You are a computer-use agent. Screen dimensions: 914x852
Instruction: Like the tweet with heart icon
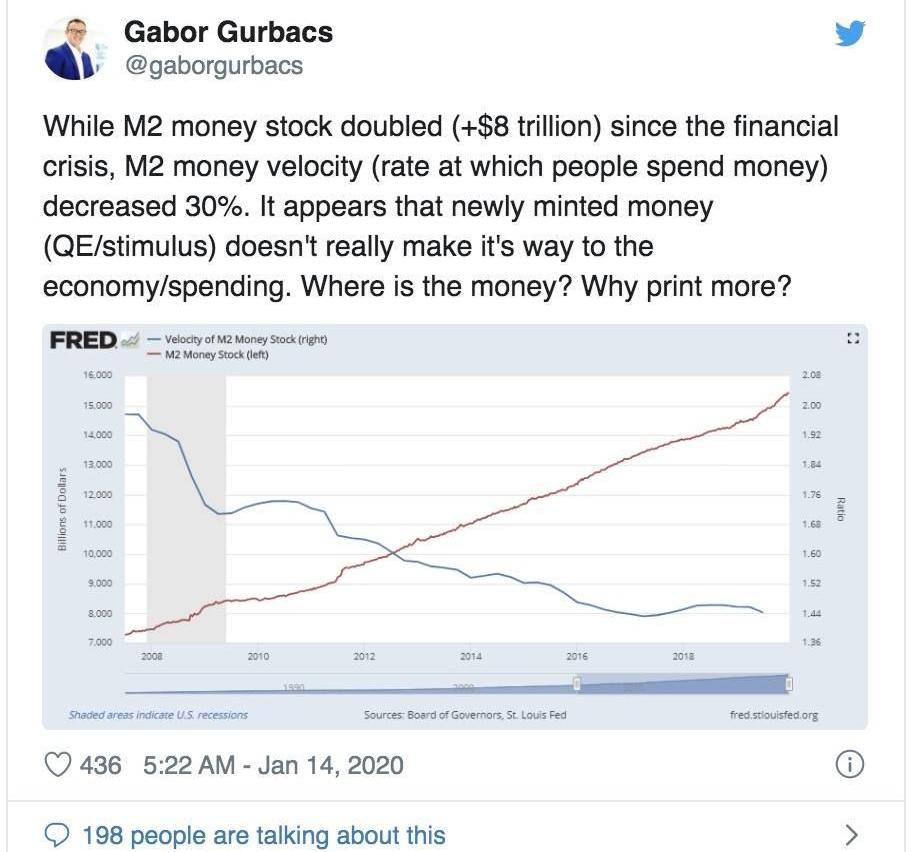point(58,765)
